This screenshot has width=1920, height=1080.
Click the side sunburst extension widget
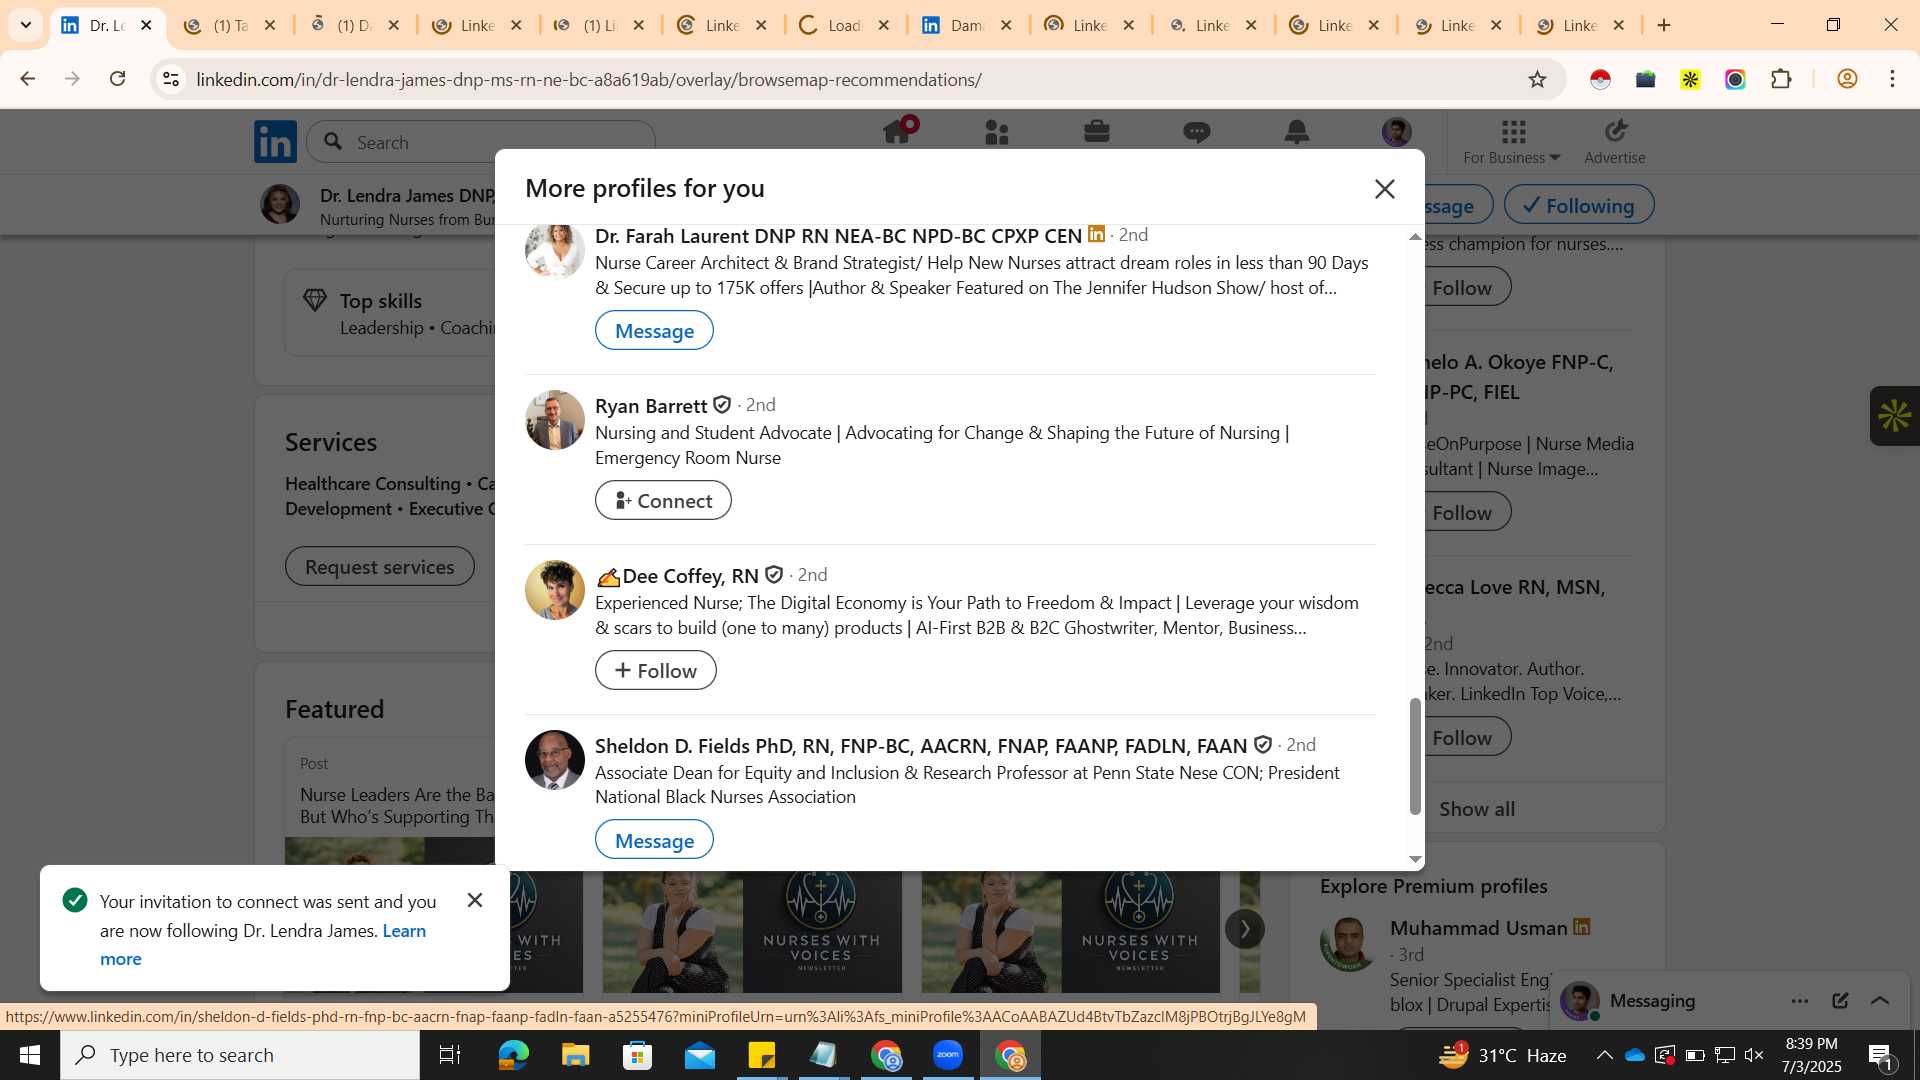(x=1894, y=416)
